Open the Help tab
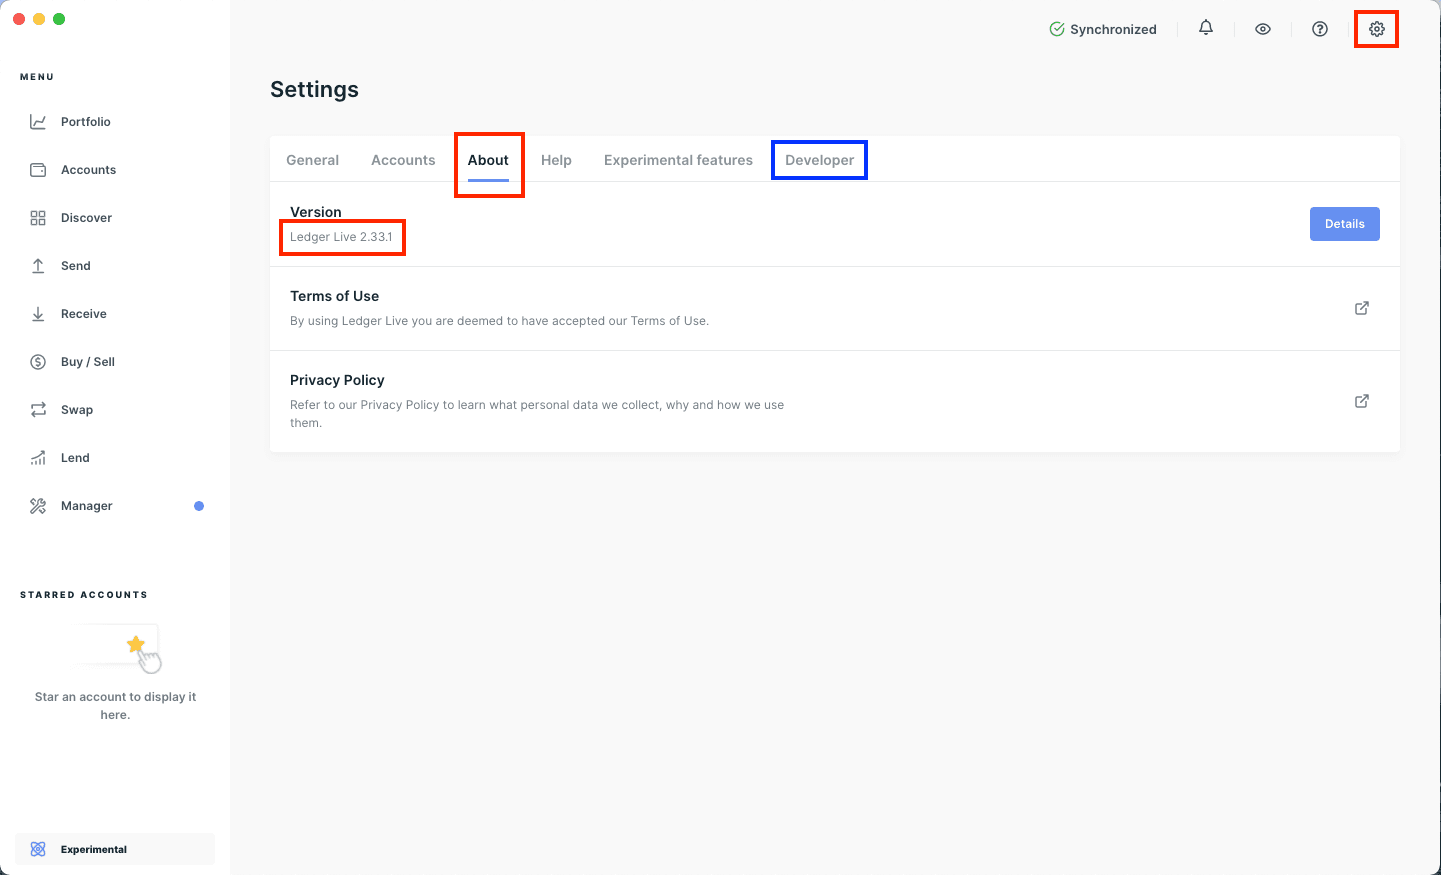 [556, 160]
